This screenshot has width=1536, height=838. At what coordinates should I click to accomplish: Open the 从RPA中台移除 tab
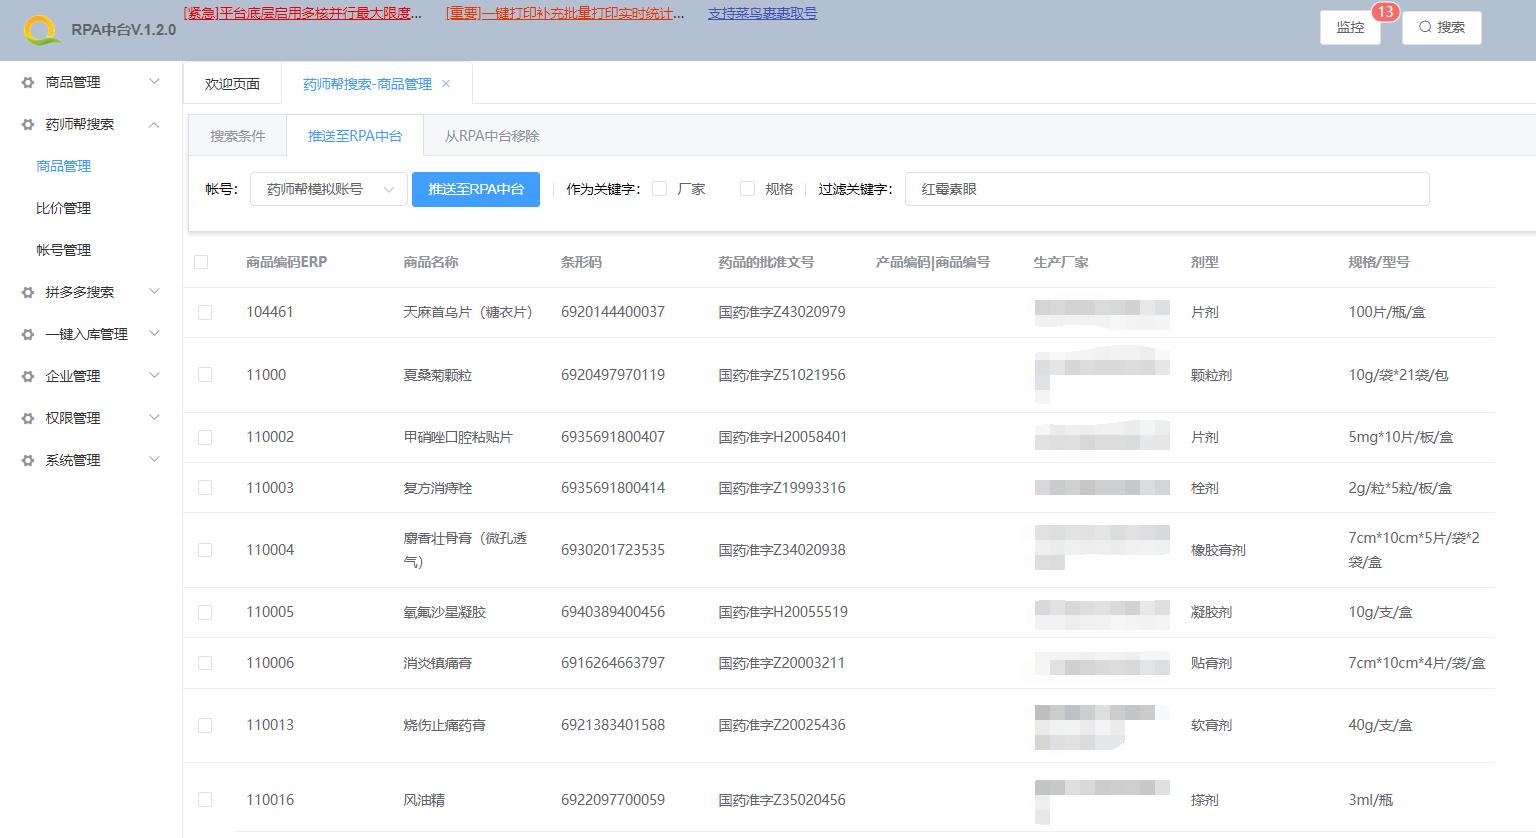tap(490, 135)
